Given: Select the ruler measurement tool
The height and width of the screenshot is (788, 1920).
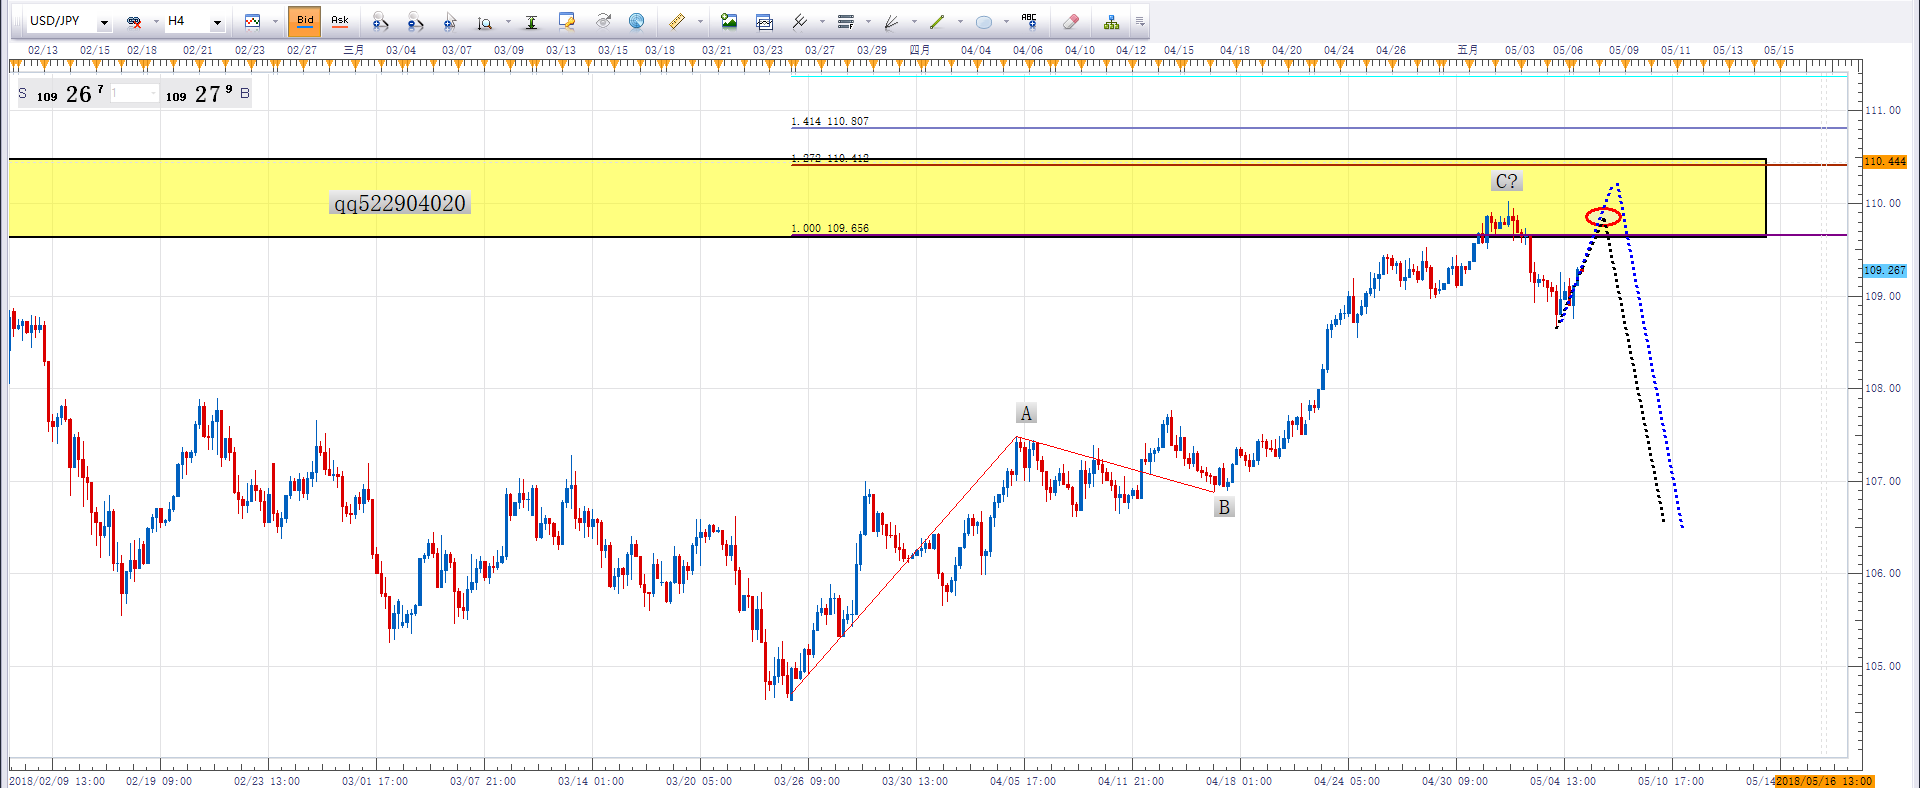Looking at the screenshot, I should pyautogui.click(x=677, y=21).
